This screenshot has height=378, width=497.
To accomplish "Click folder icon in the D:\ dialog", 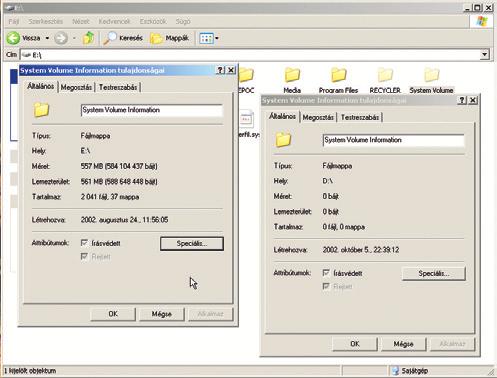I will (x=283, y=140).
